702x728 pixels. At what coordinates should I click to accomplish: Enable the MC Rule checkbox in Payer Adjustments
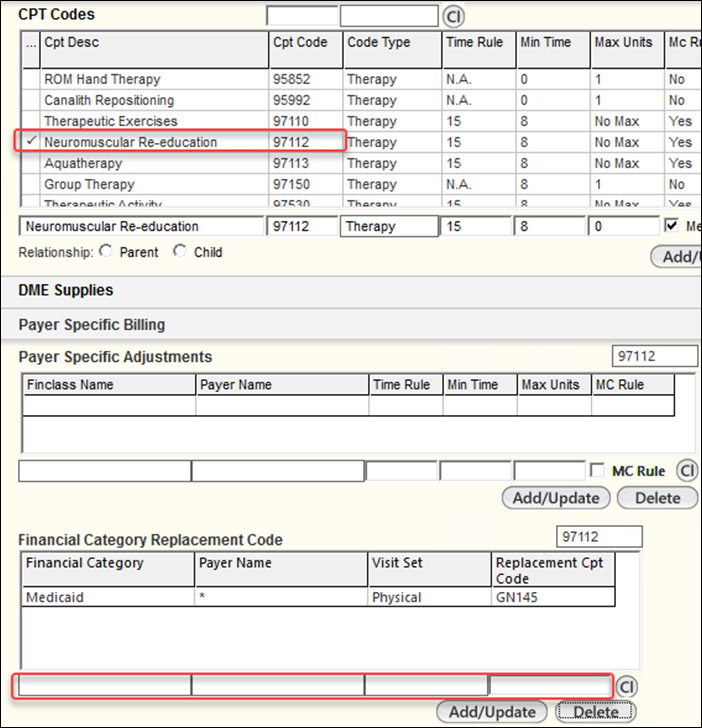[x=597, y=470]
